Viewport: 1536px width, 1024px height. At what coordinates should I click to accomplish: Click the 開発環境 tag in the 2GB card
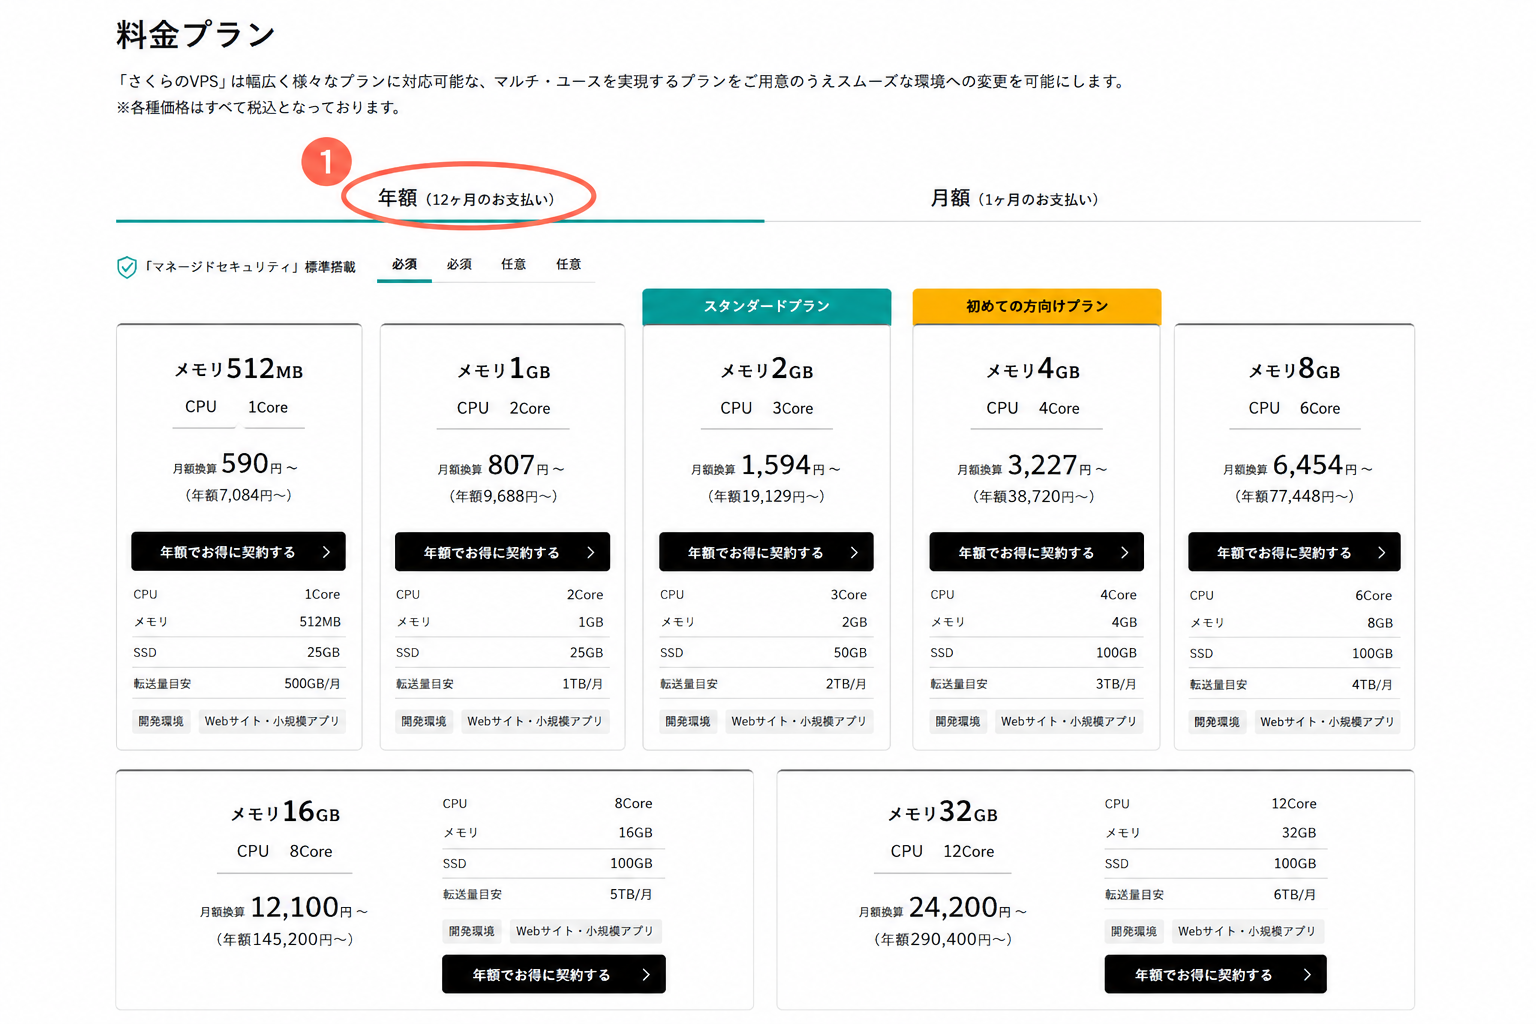pos(688,721)
